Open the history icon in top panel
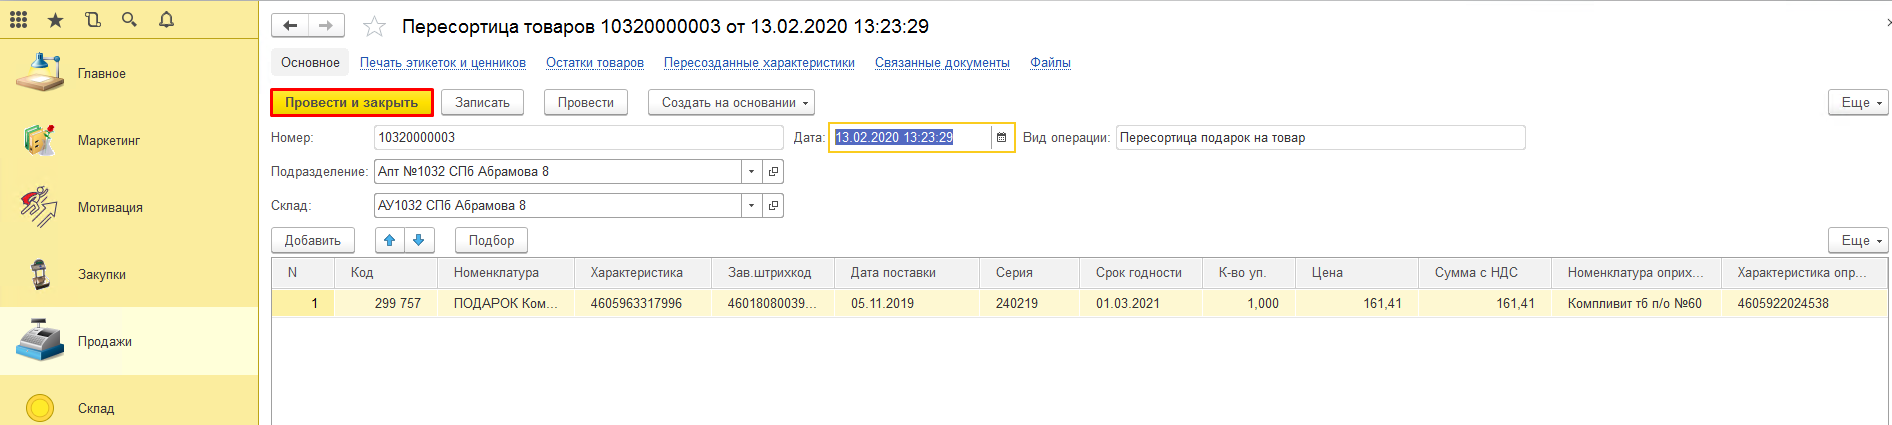Screen dimensions: 1892x425 tap(93, 20)
